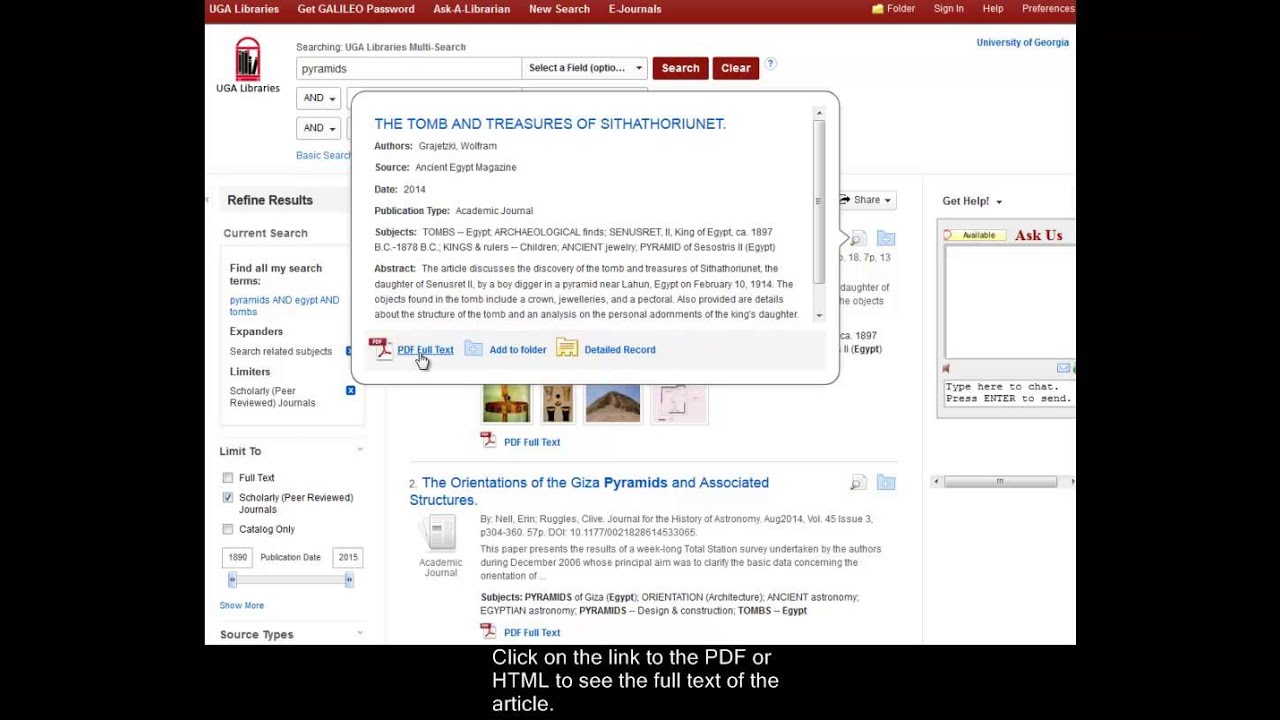Click the Folder icon in top bar

tap(878, 9)
